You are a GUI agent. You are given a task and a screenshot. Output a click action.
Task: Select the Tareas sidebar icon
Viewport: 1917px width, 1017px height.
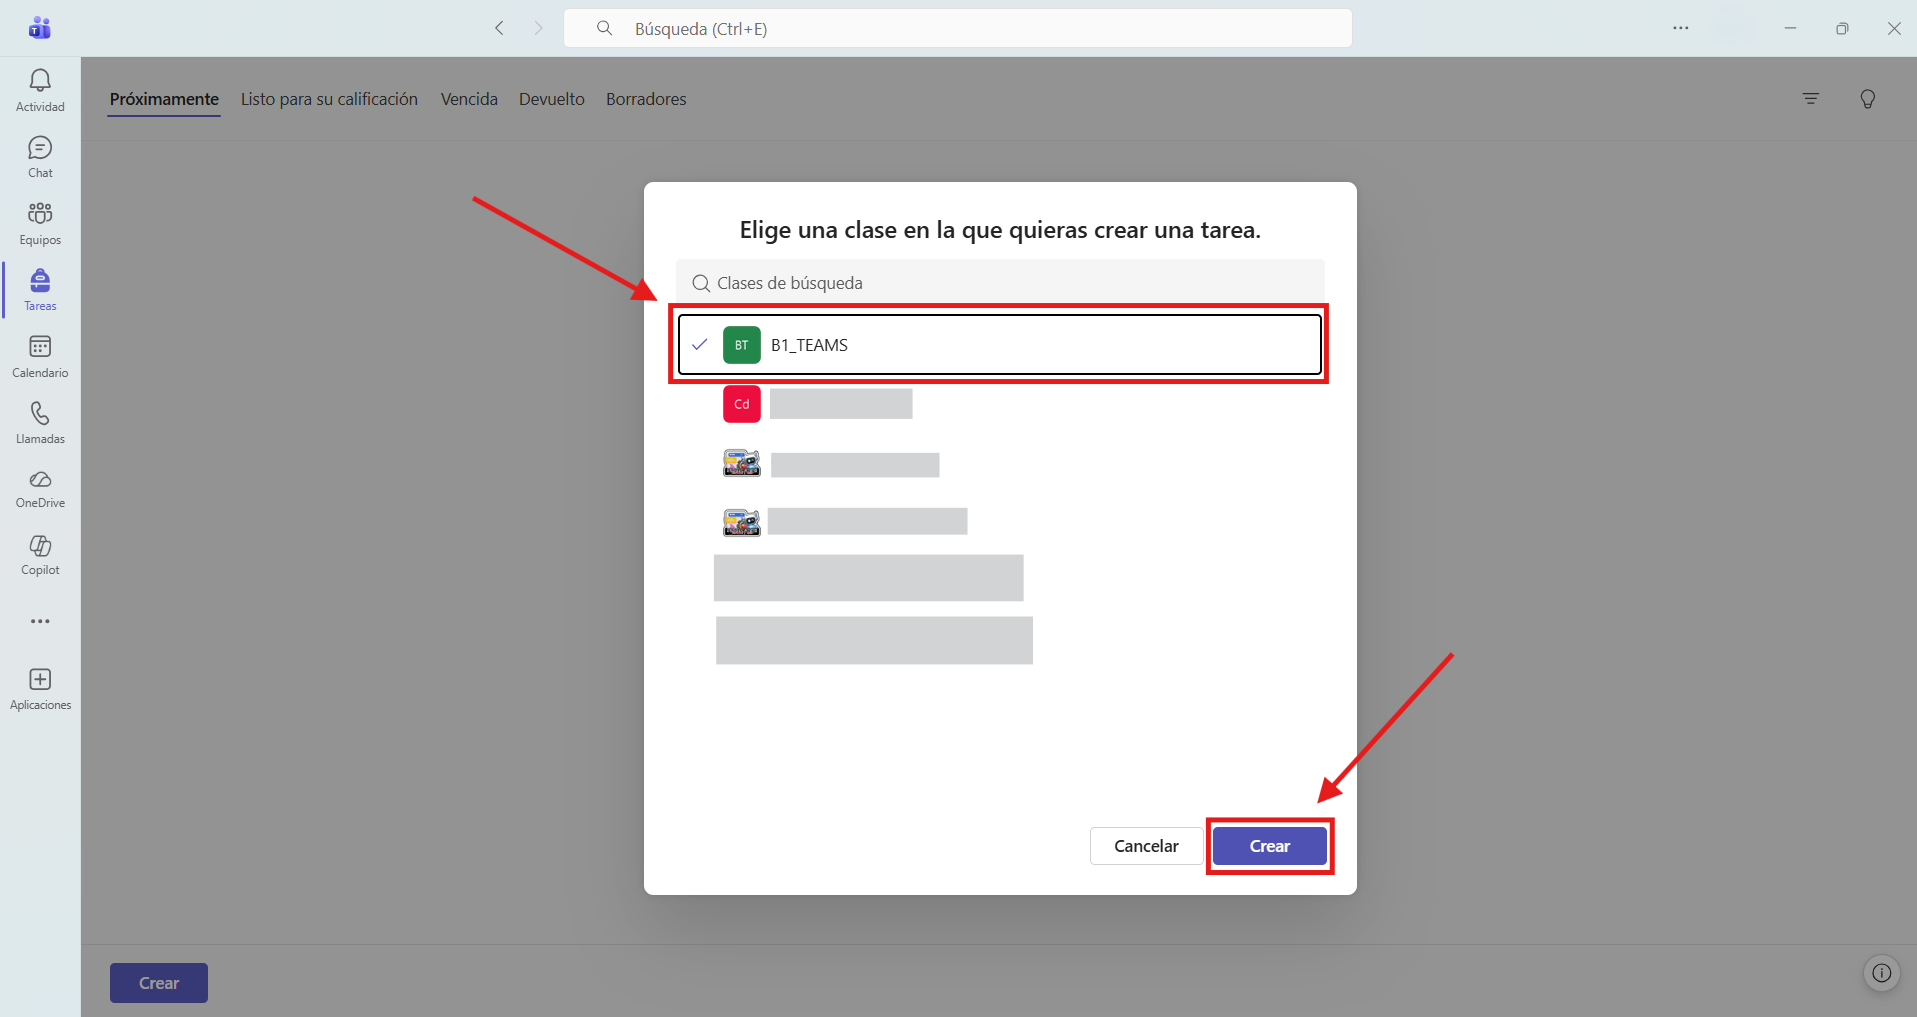40,290
